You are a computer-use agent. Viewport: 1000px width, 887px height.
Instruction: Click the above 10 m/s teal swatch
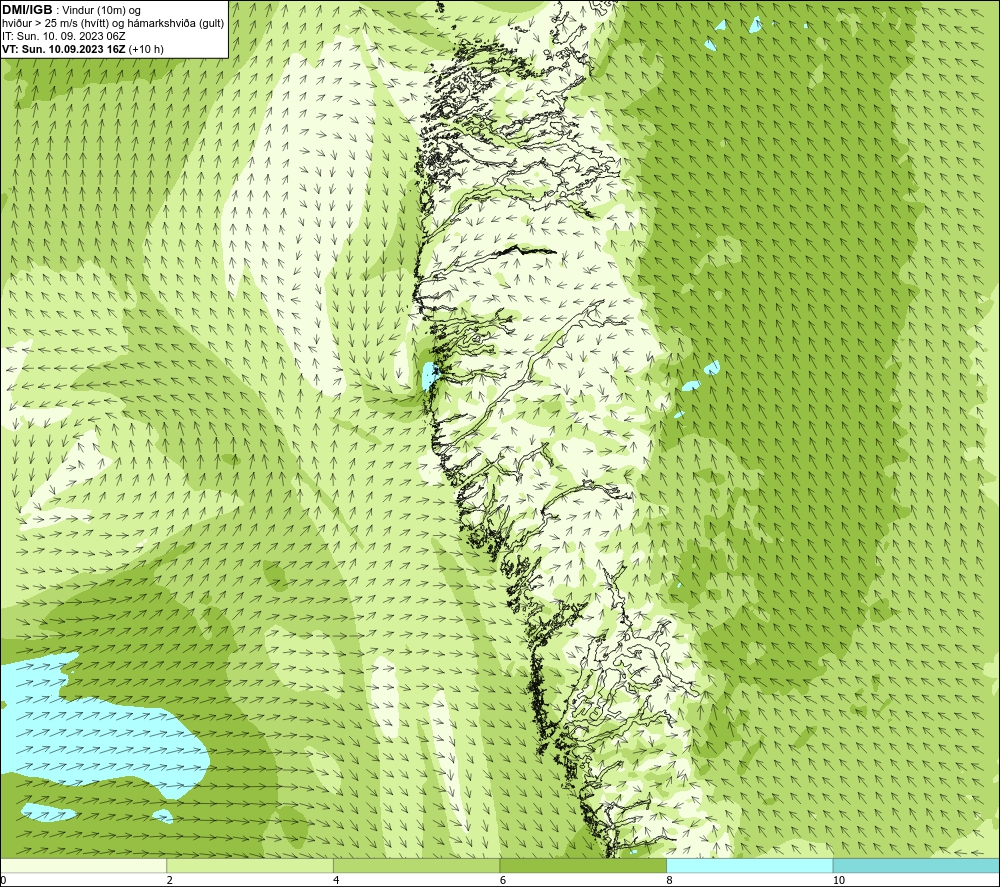click(x=916, y=866)
